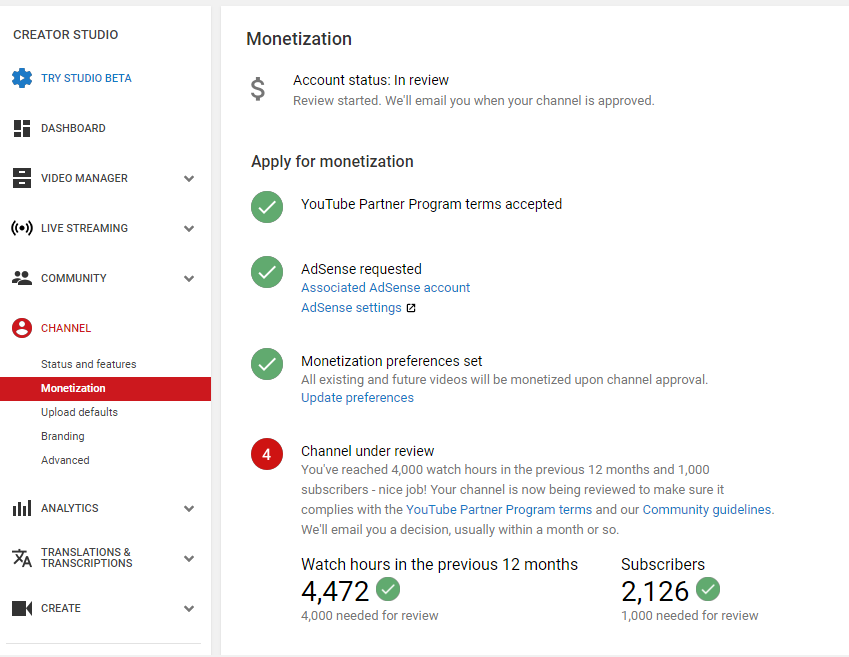Open the Live Streaming menu

pos(84,228)
